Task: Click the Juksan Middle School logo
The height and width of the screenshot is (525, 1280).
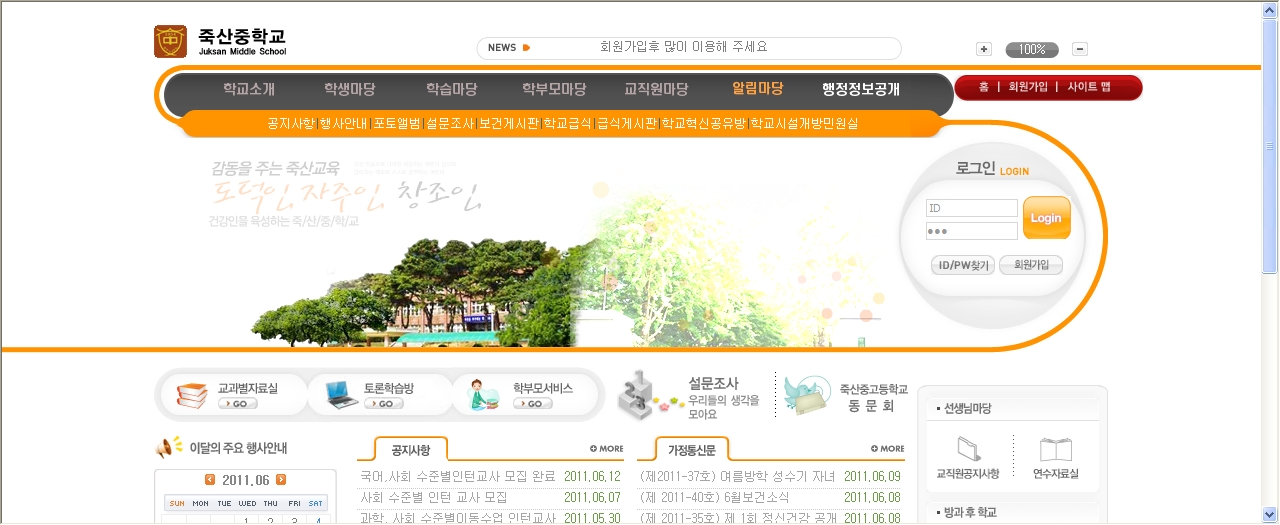Action: pos(170,42)
